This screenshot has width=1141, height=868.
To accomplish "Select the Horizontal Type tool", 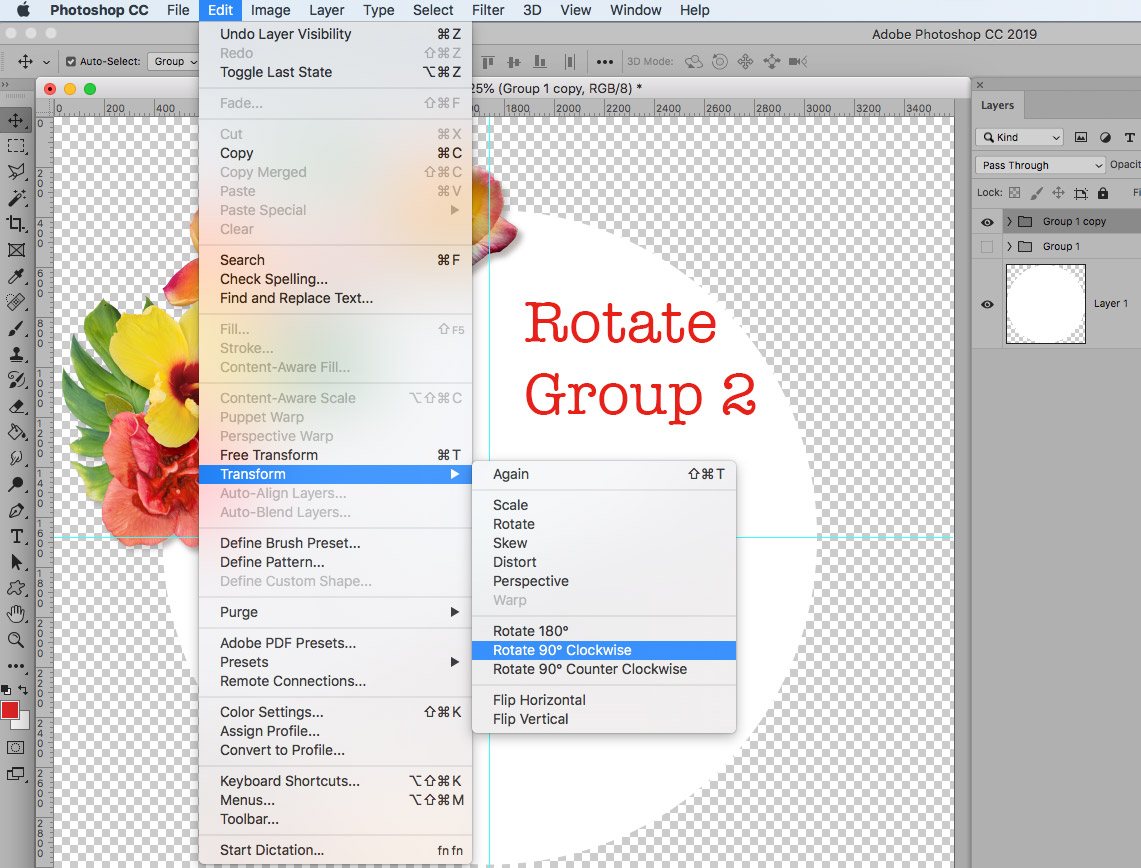I will coord(15,536).
